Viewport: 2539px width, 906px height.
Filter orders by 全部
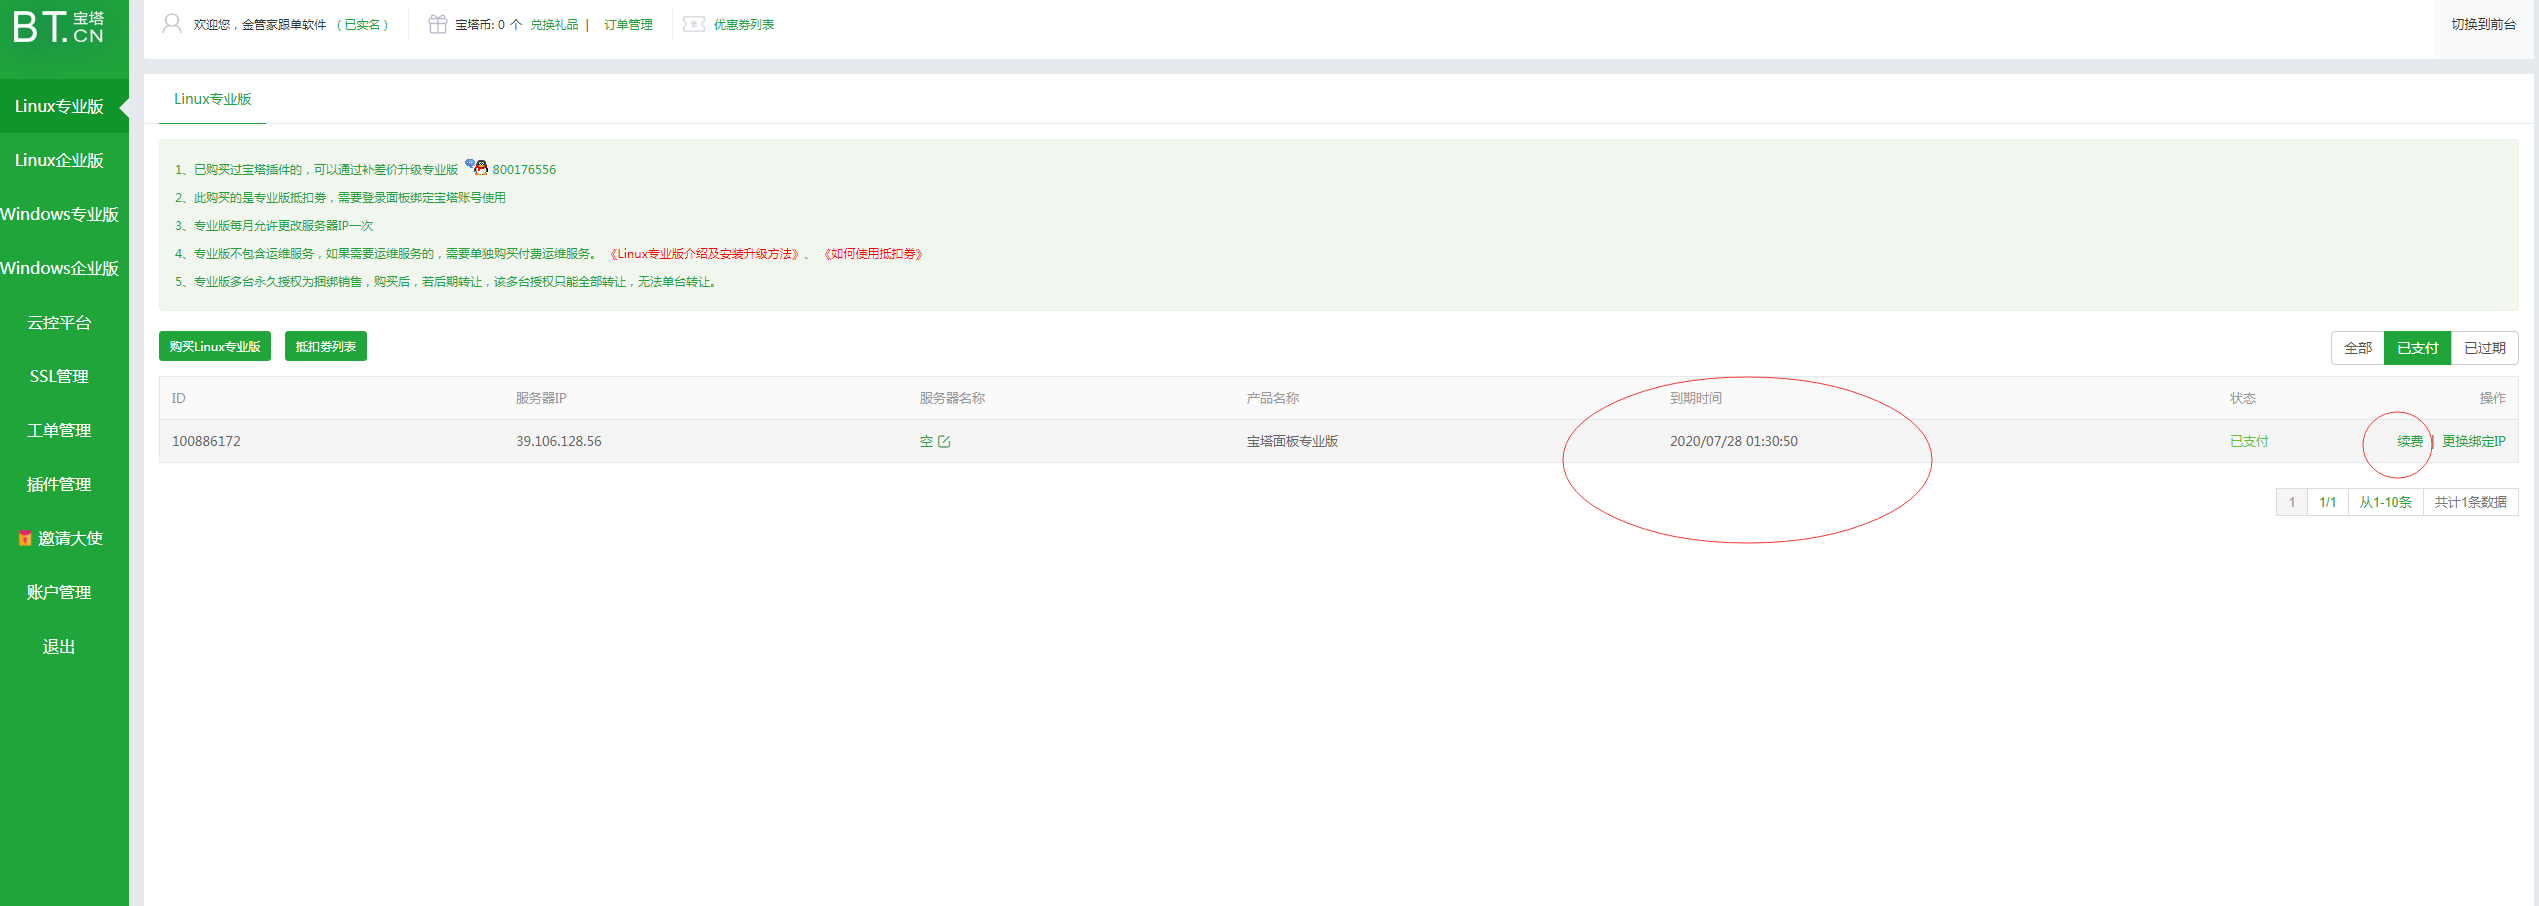2357,348
